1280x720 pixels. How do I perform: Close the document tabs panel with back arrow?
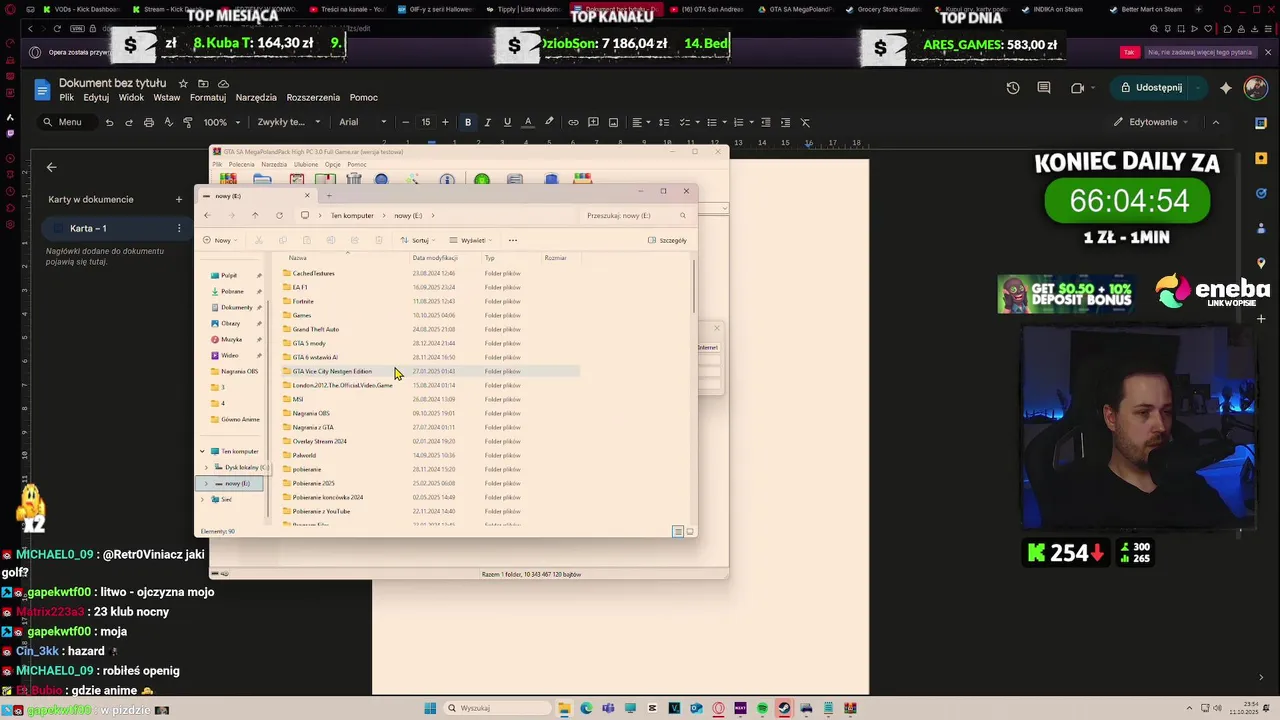(x=52, y=167)
